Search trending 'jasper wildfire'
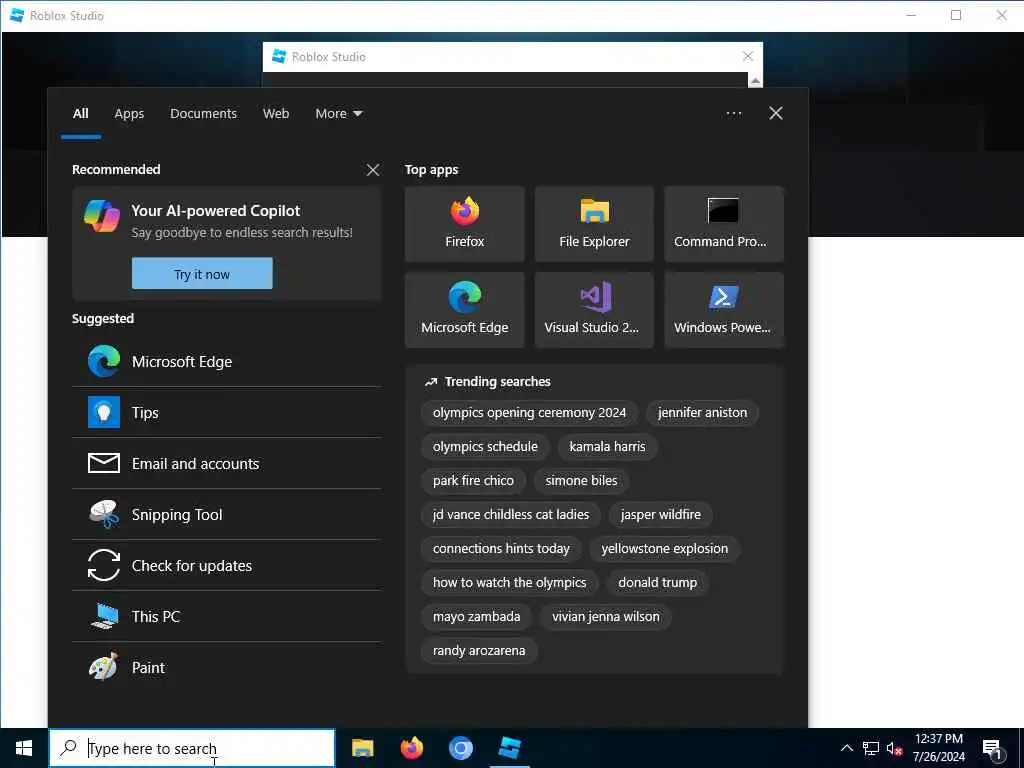Viewport: 1024px width, 768px height. (660, 515)
